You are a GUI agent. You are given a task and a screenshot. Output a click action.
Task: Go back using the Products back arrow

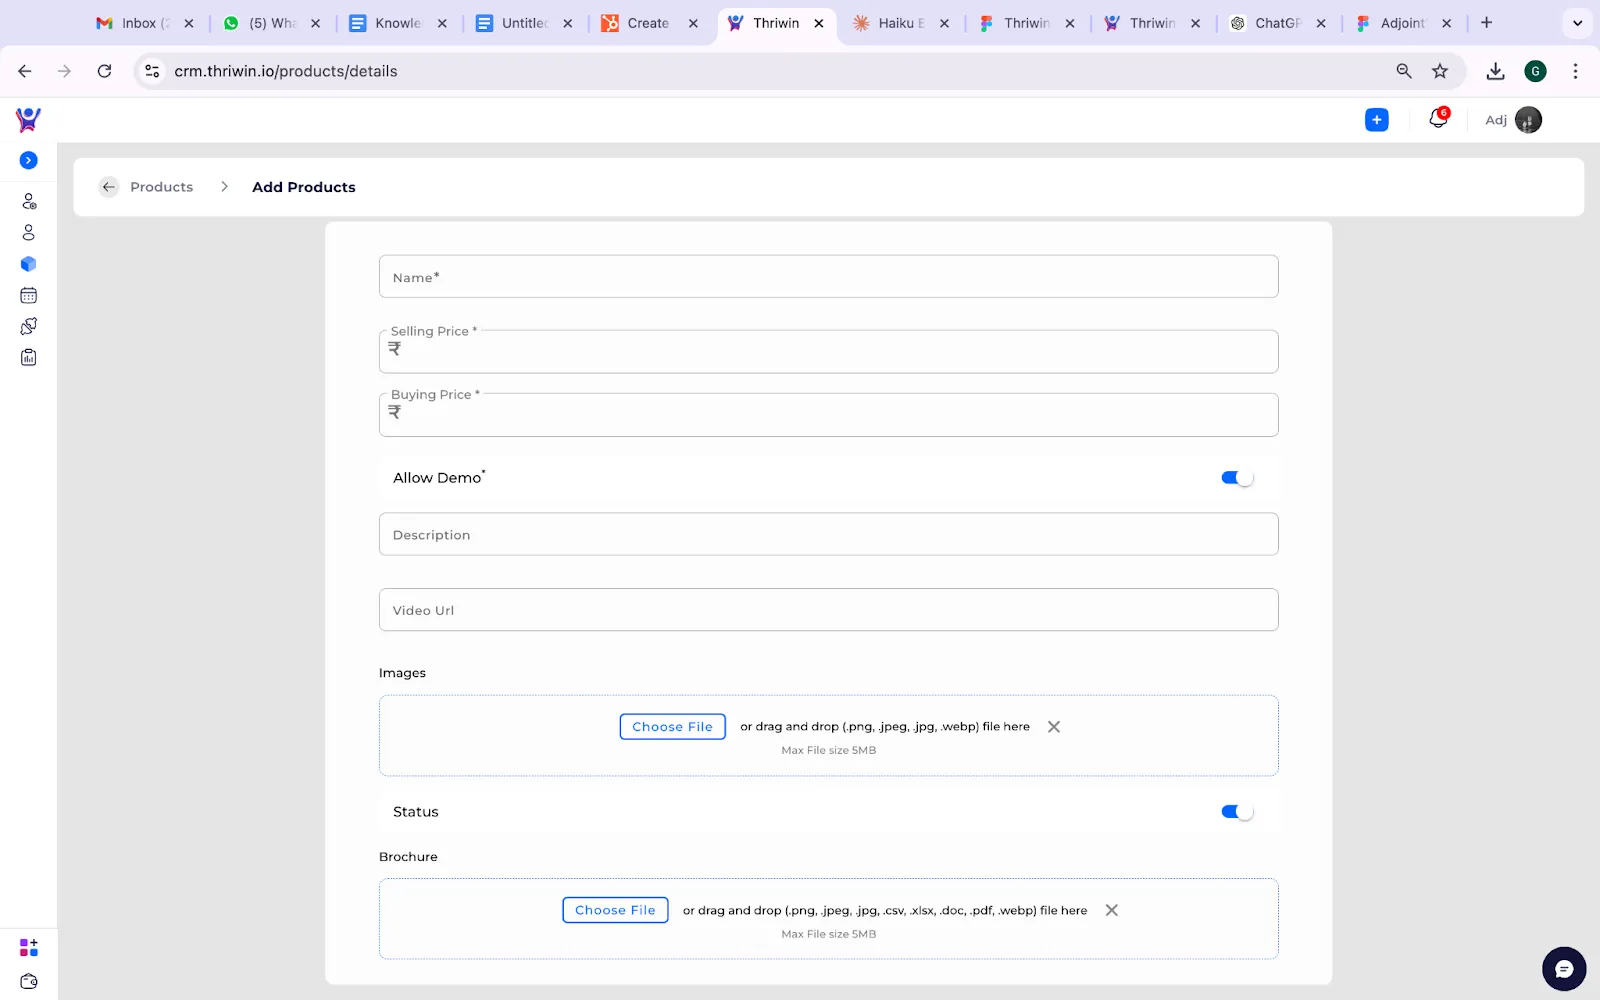[x=109, y=187]
